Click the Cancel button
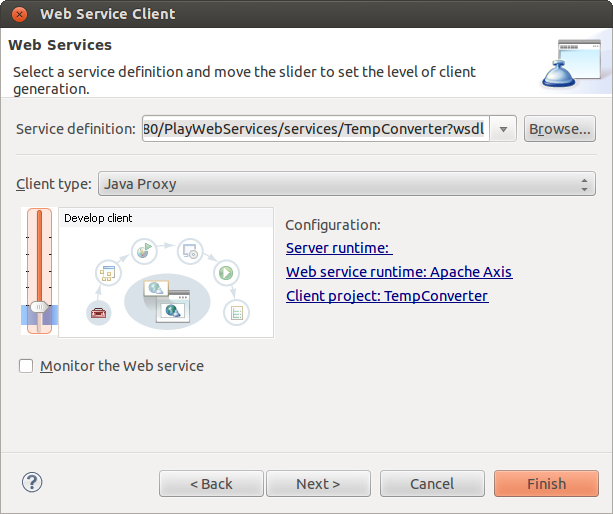 pos(432,484)
